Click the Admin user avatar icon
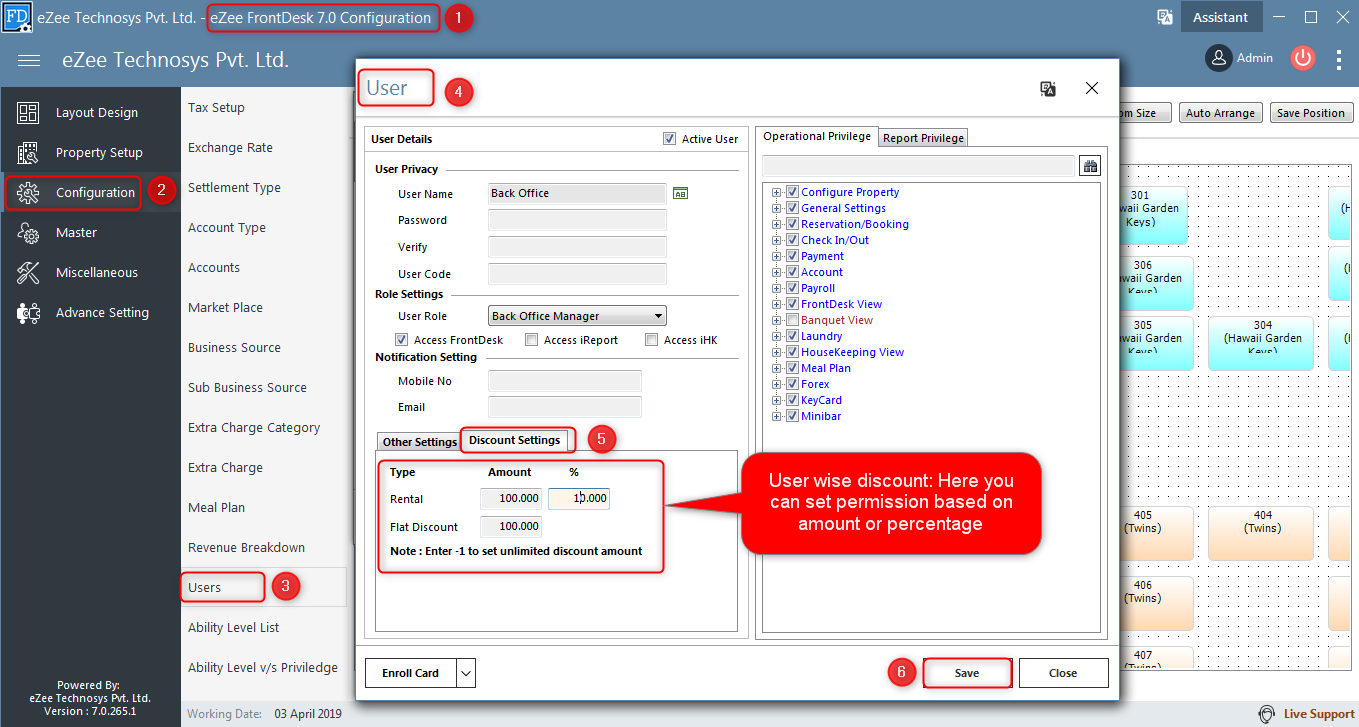The height and width of the screenshot is (727, 1359). 1218,58
